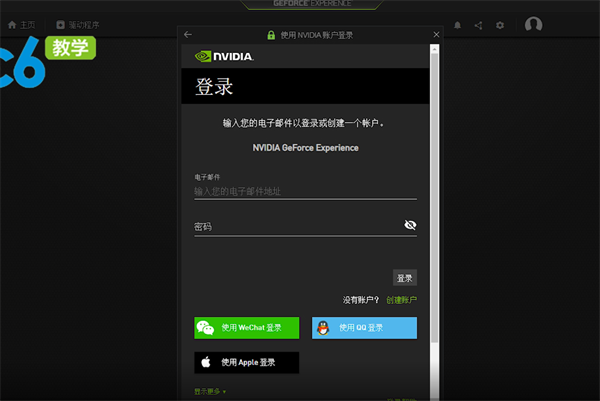Click the user avatar profile icon
The width and height of the screenshot is (600, 401).
click(533, 24)
